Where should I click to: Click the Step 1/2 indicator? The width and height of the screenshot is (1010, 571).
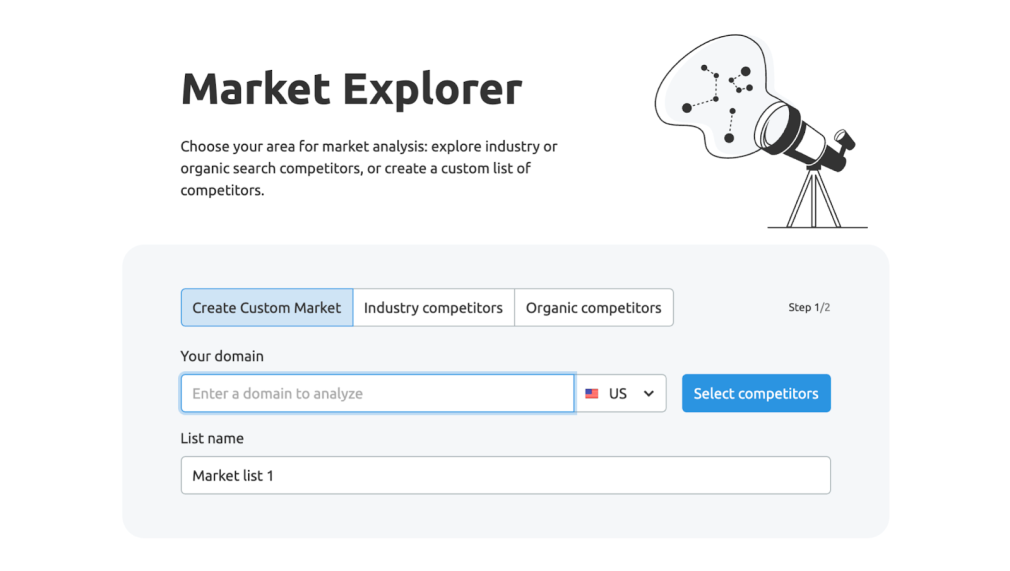click(809, 307)
